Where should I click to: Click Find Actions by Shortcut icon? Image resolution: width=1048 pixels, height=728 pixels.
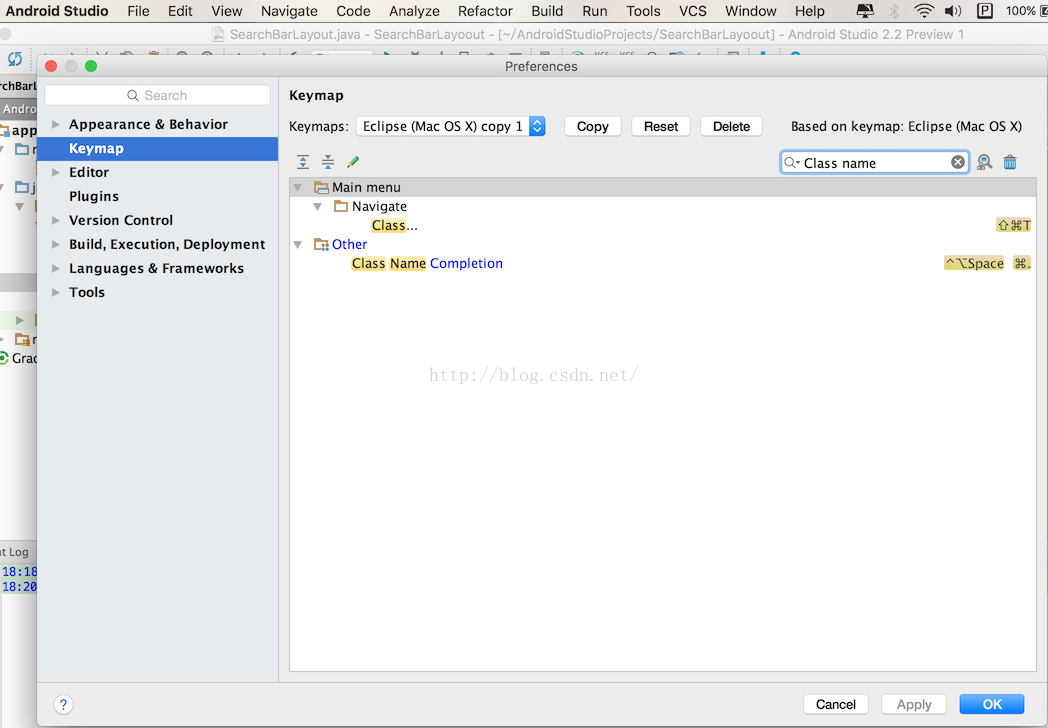984,162
